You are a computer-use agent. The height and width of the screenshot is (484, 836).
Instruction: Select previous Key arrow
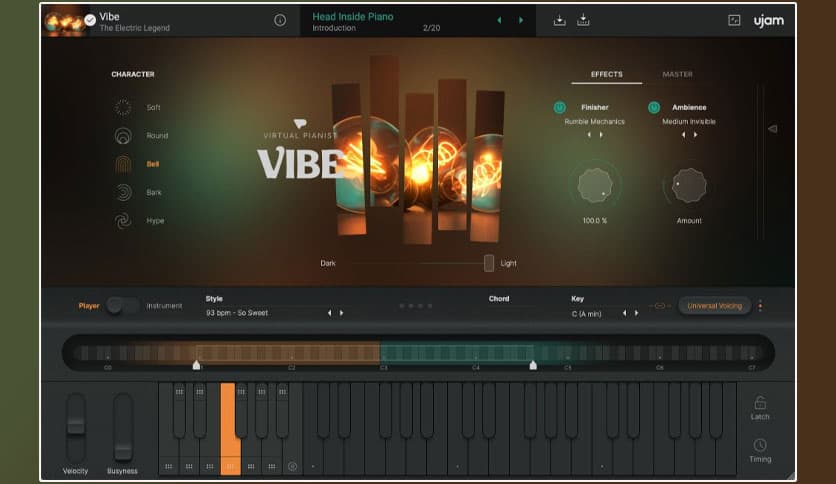pos(624,313)
